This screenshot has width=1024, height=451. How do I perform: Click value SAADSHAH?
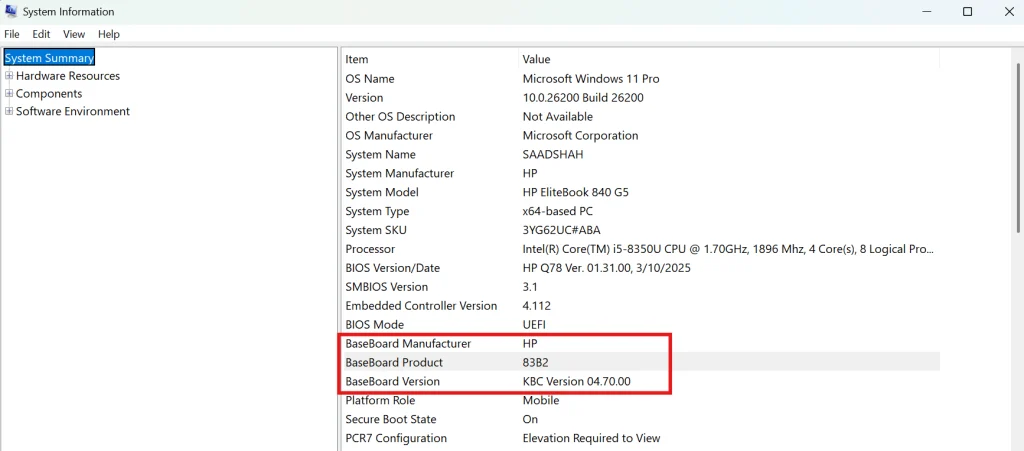click(x=553, y=155)
